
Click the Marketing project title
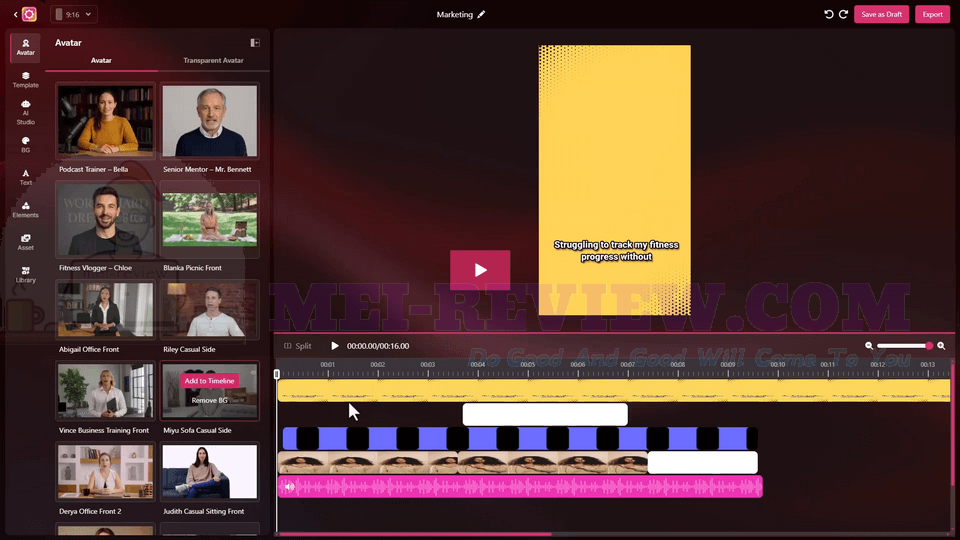tap(454, 14)
